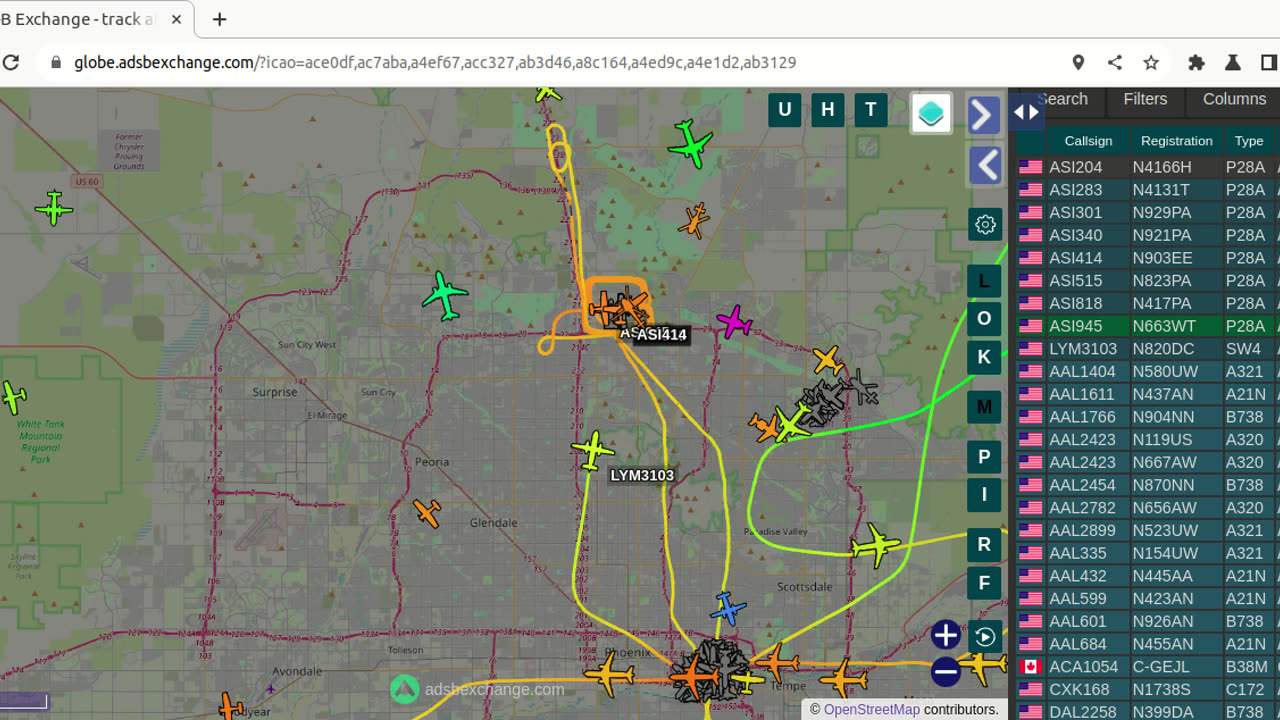Open site information icon in address bar
This screenshot has height=720, width=1280.
[x=55, y=62]
